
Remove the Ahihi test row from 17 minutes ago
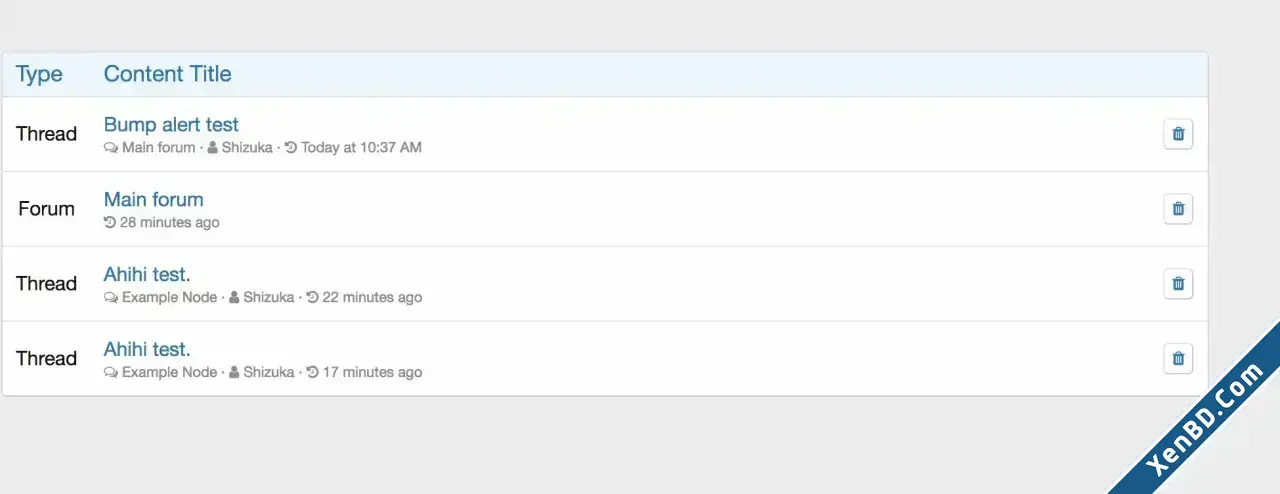pos(1178,359)
